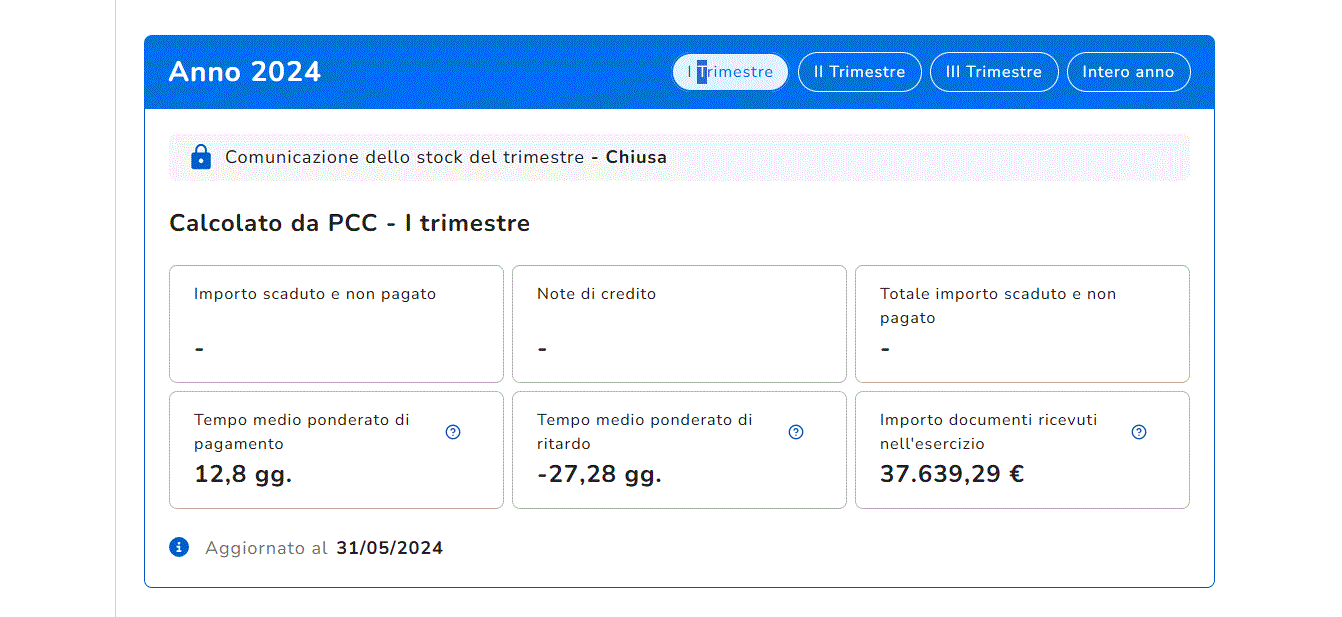The height and width of the screenshot is (617, 1342).
Task: Click the Calcolato da PCC heading
Action: [x=349, y=223]
